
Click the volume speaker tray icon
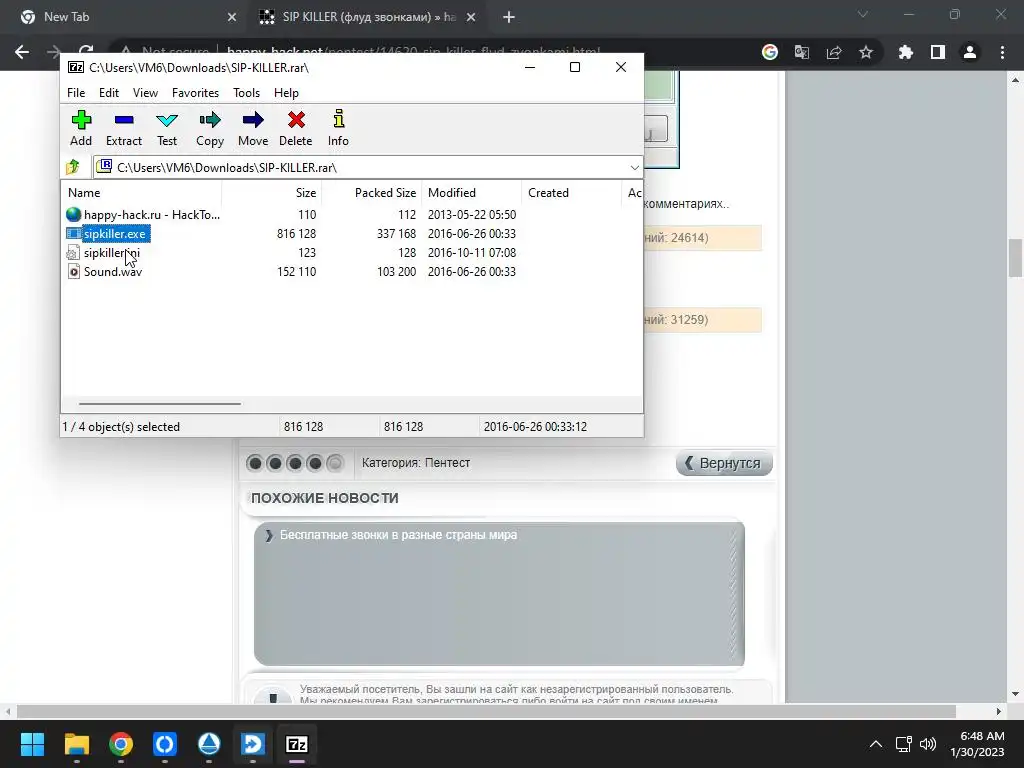[928, 744]
